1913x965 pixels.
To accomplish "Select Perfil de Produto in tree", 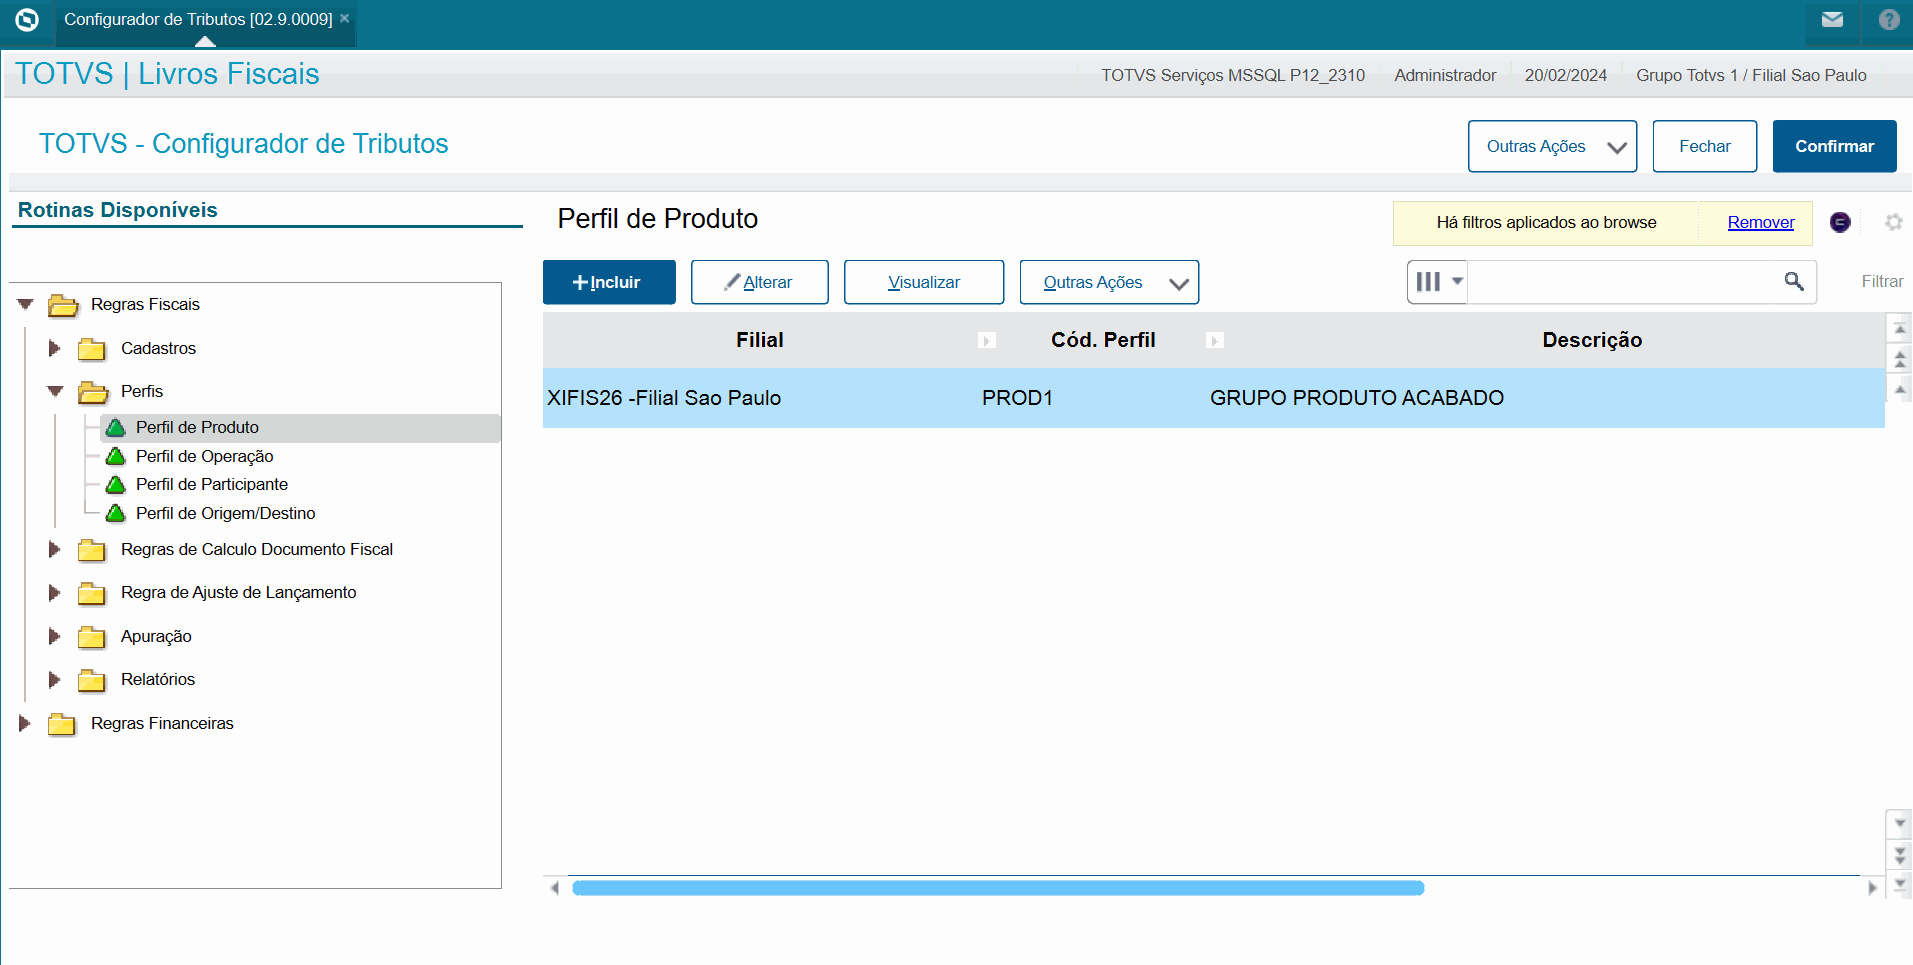I will point(197,427).
